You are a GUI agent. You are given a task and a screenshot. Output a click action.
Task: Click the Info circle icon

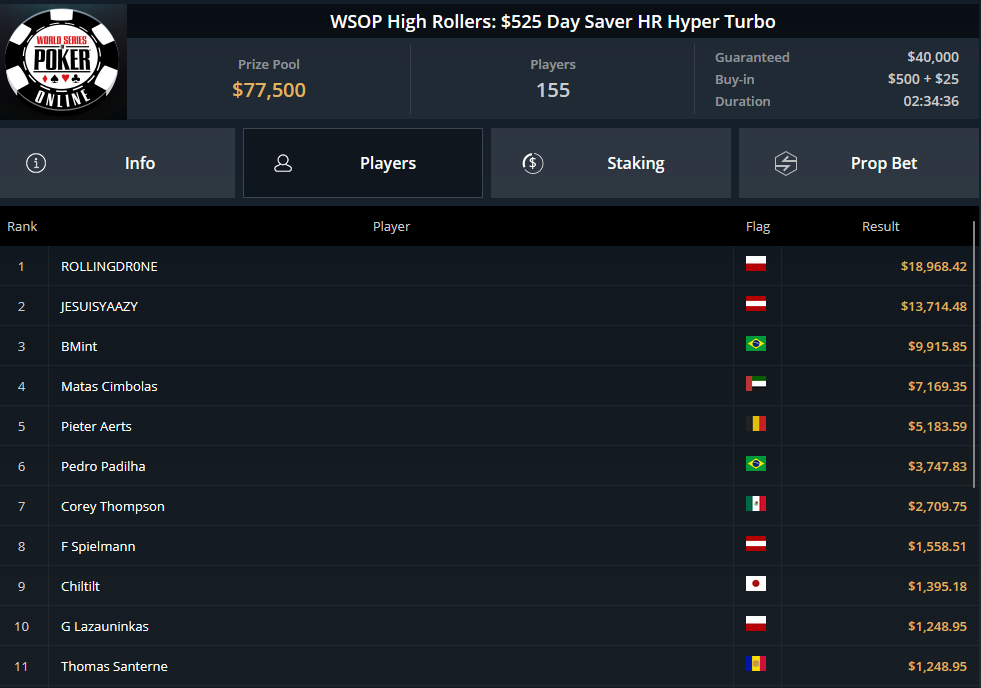tap(36, 163)
